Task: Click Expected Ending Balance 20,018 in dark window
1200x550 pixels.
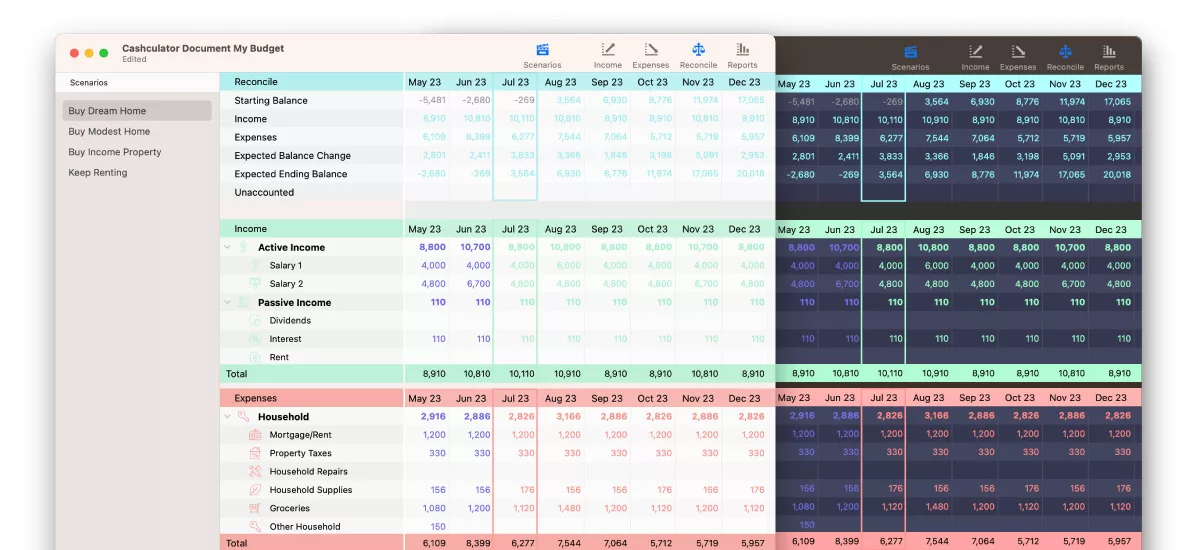Action: tap(1117, 174)
